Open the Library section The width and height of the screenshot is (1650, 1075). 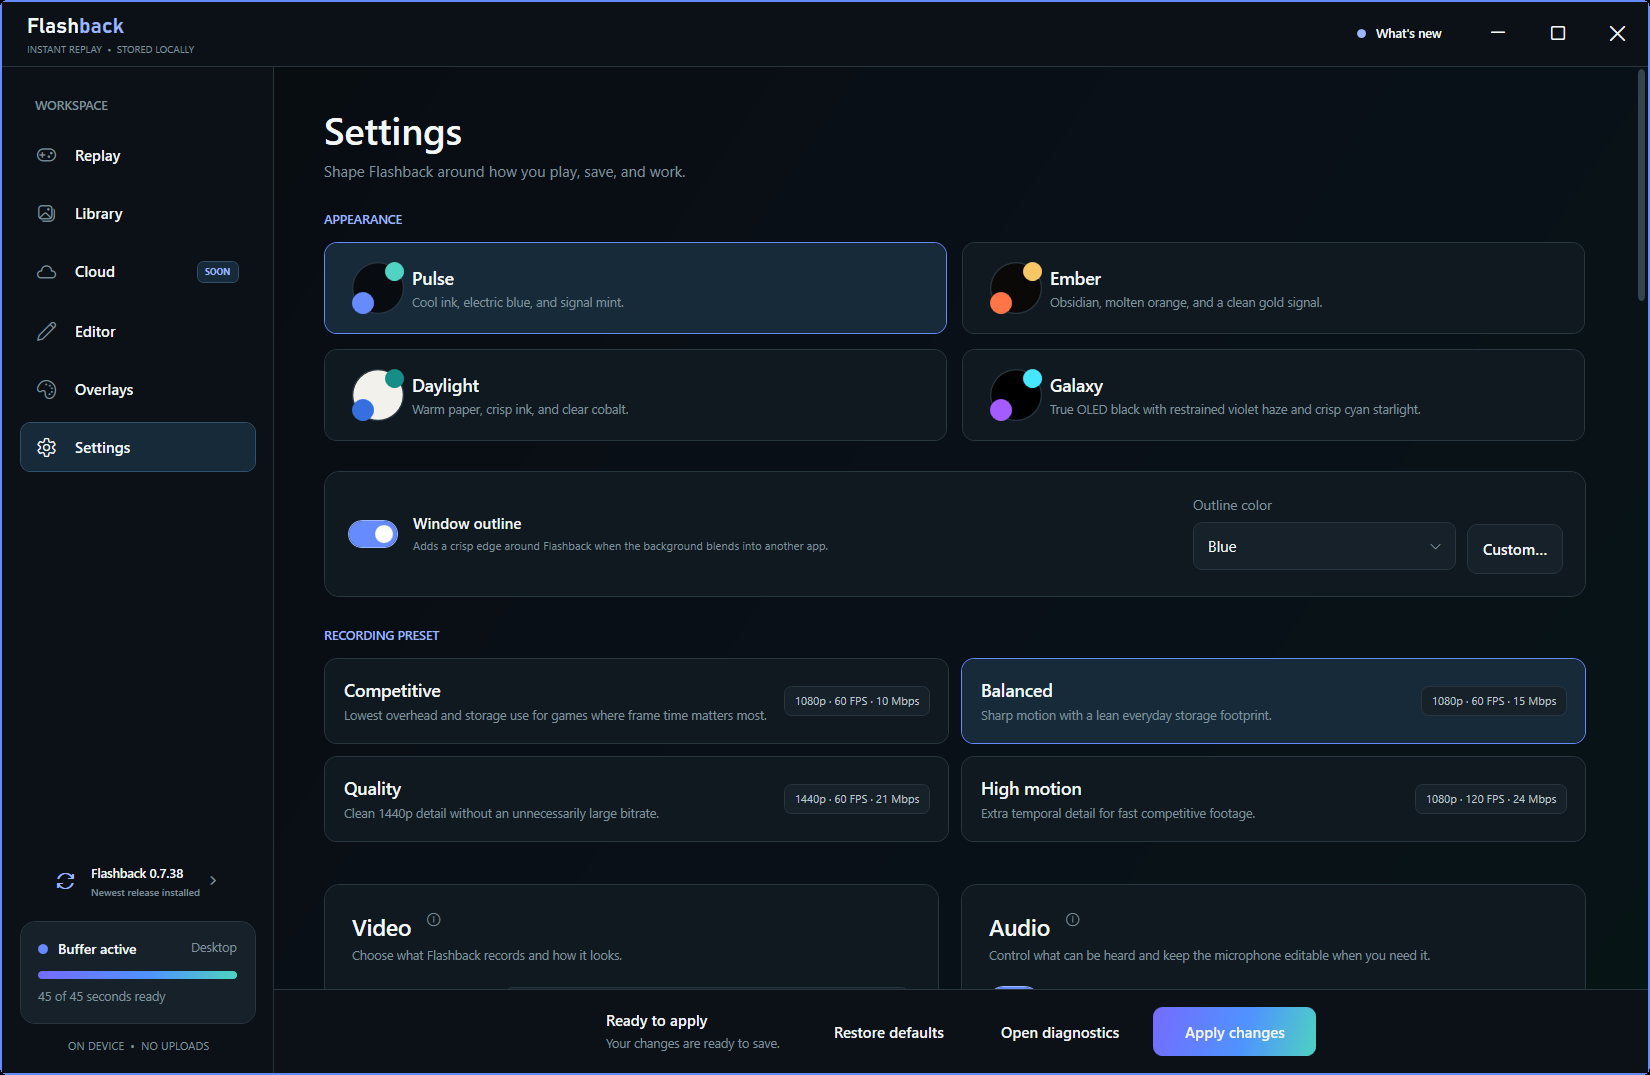138,213
